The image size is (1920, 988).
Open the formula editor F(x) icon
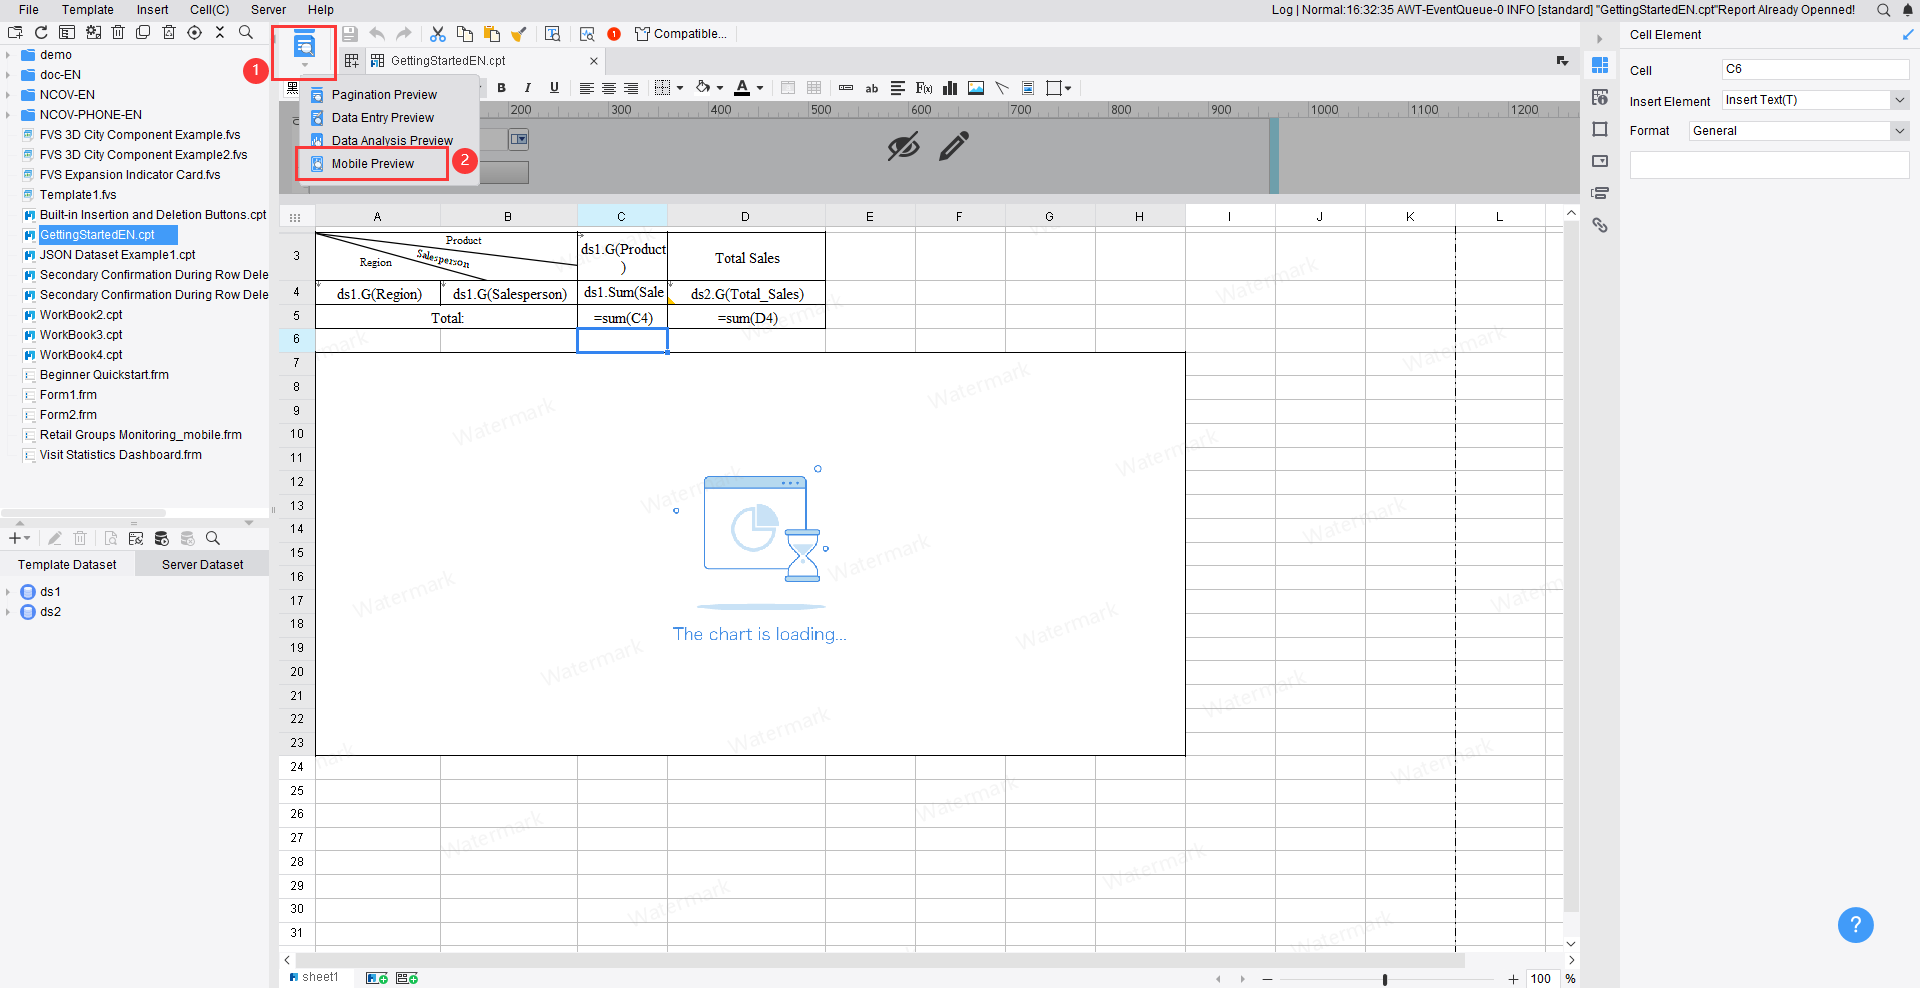[x=923, y=88]
